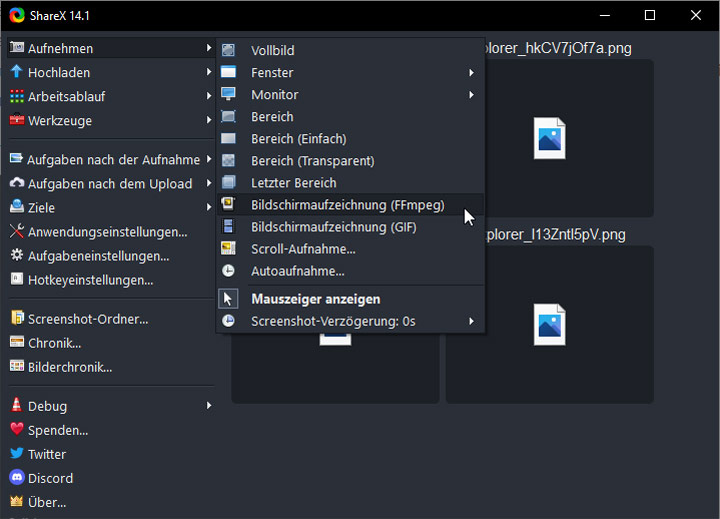Click the Twitter bird icon
This screenshot has width=720, height=519.
tap(17, 454)
